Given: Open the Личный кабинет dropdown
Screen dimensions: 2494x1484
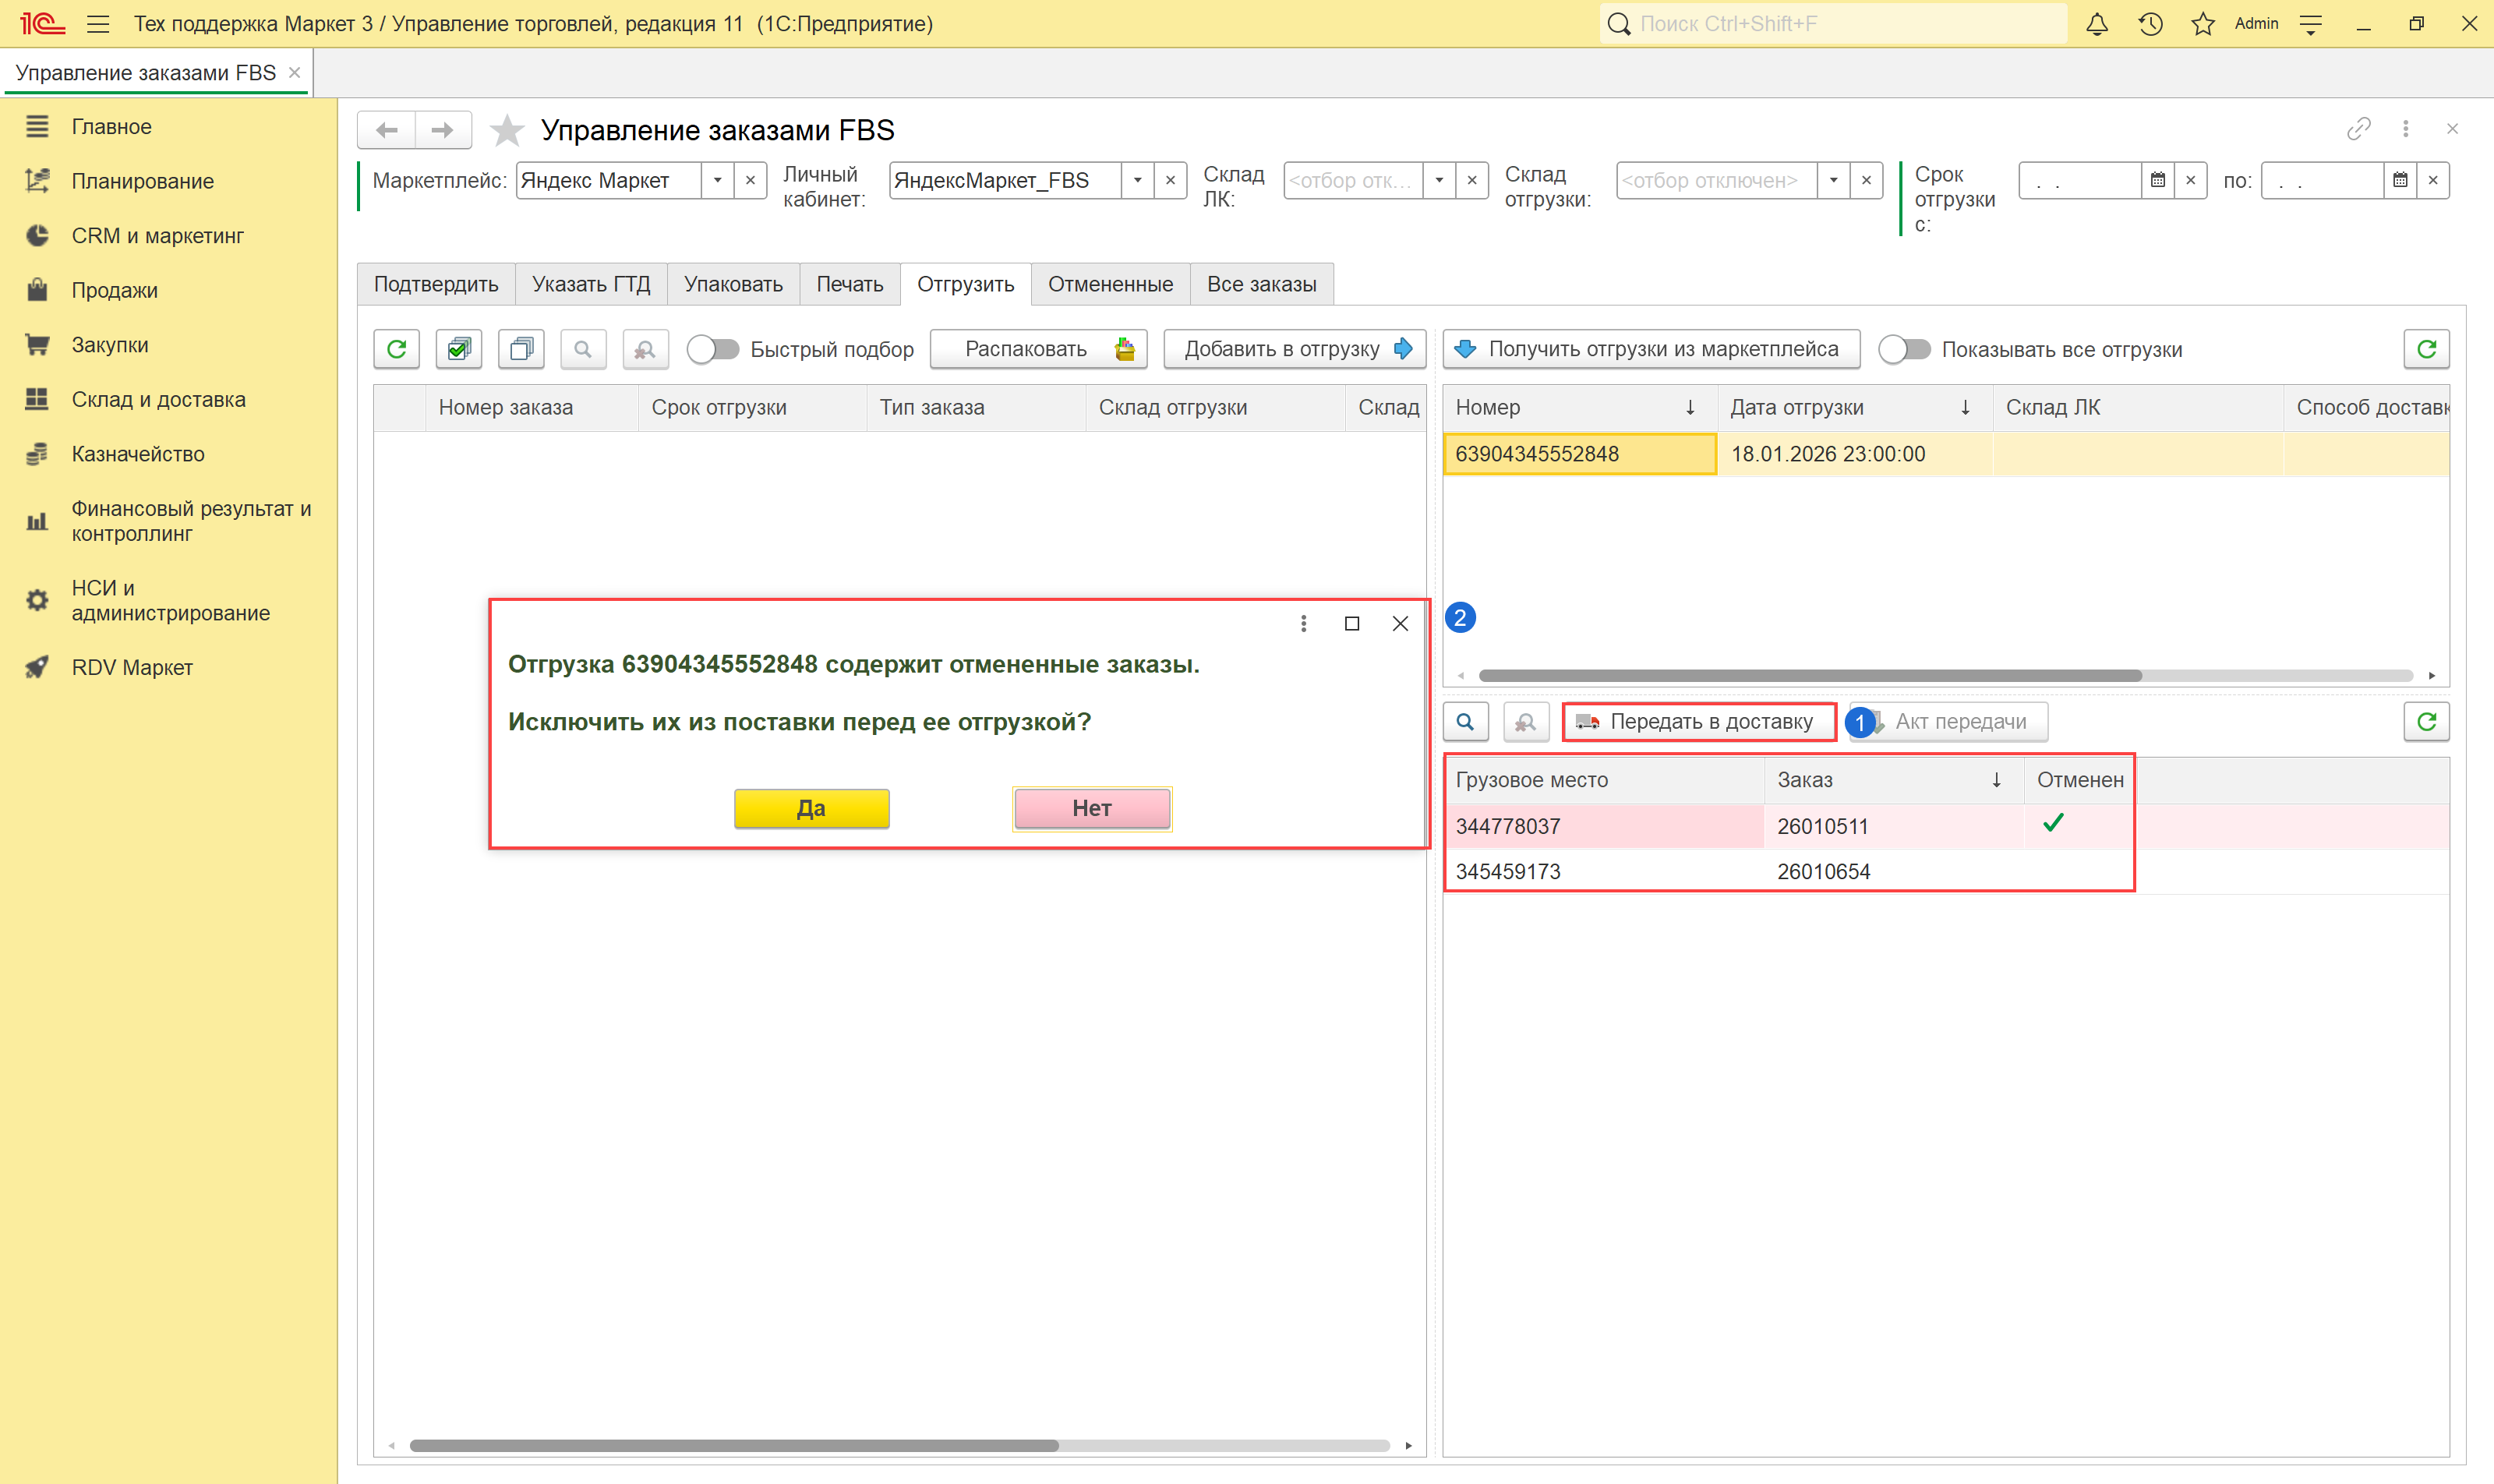Looking at the screenshot, I should coord(1137,181).
